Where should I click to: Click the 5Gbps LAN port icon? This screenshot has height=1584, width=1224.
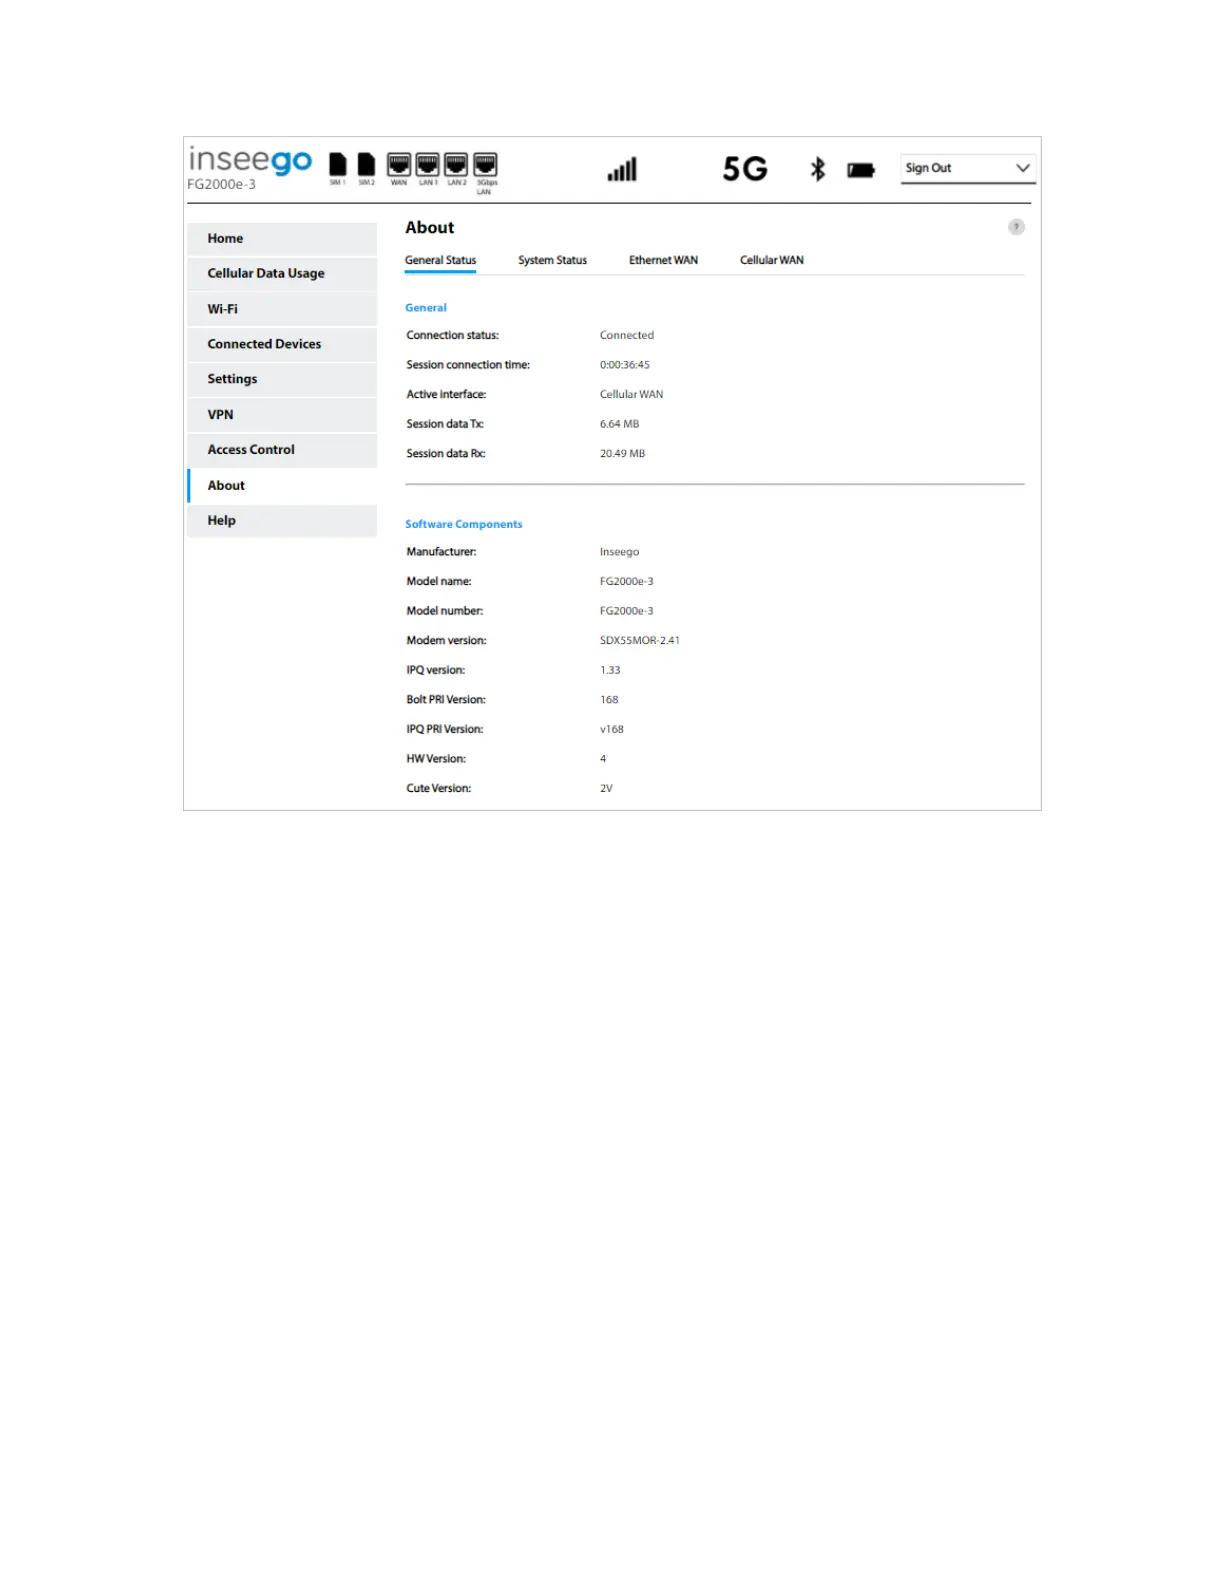485,165
